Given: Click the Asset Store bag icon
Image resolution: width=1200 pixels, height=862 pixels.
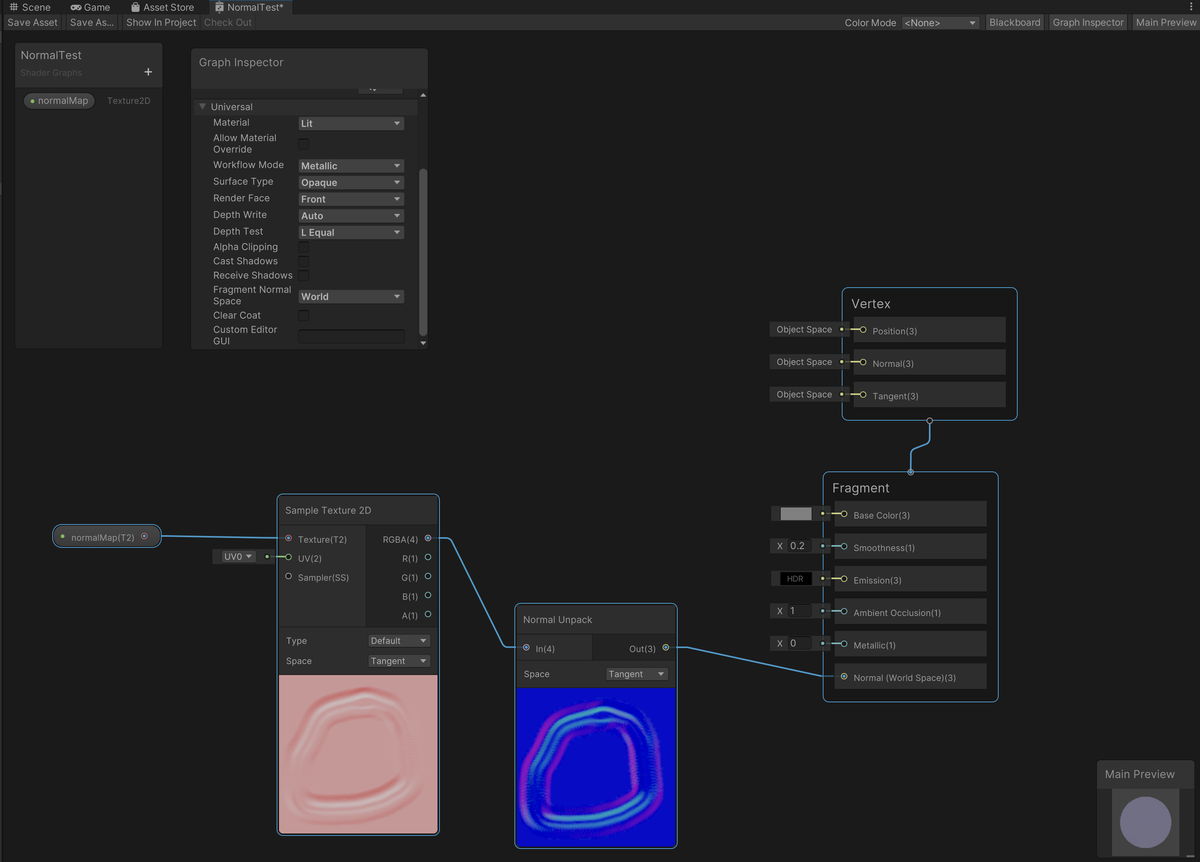Looking at the screenshot, I should (137, 7).
